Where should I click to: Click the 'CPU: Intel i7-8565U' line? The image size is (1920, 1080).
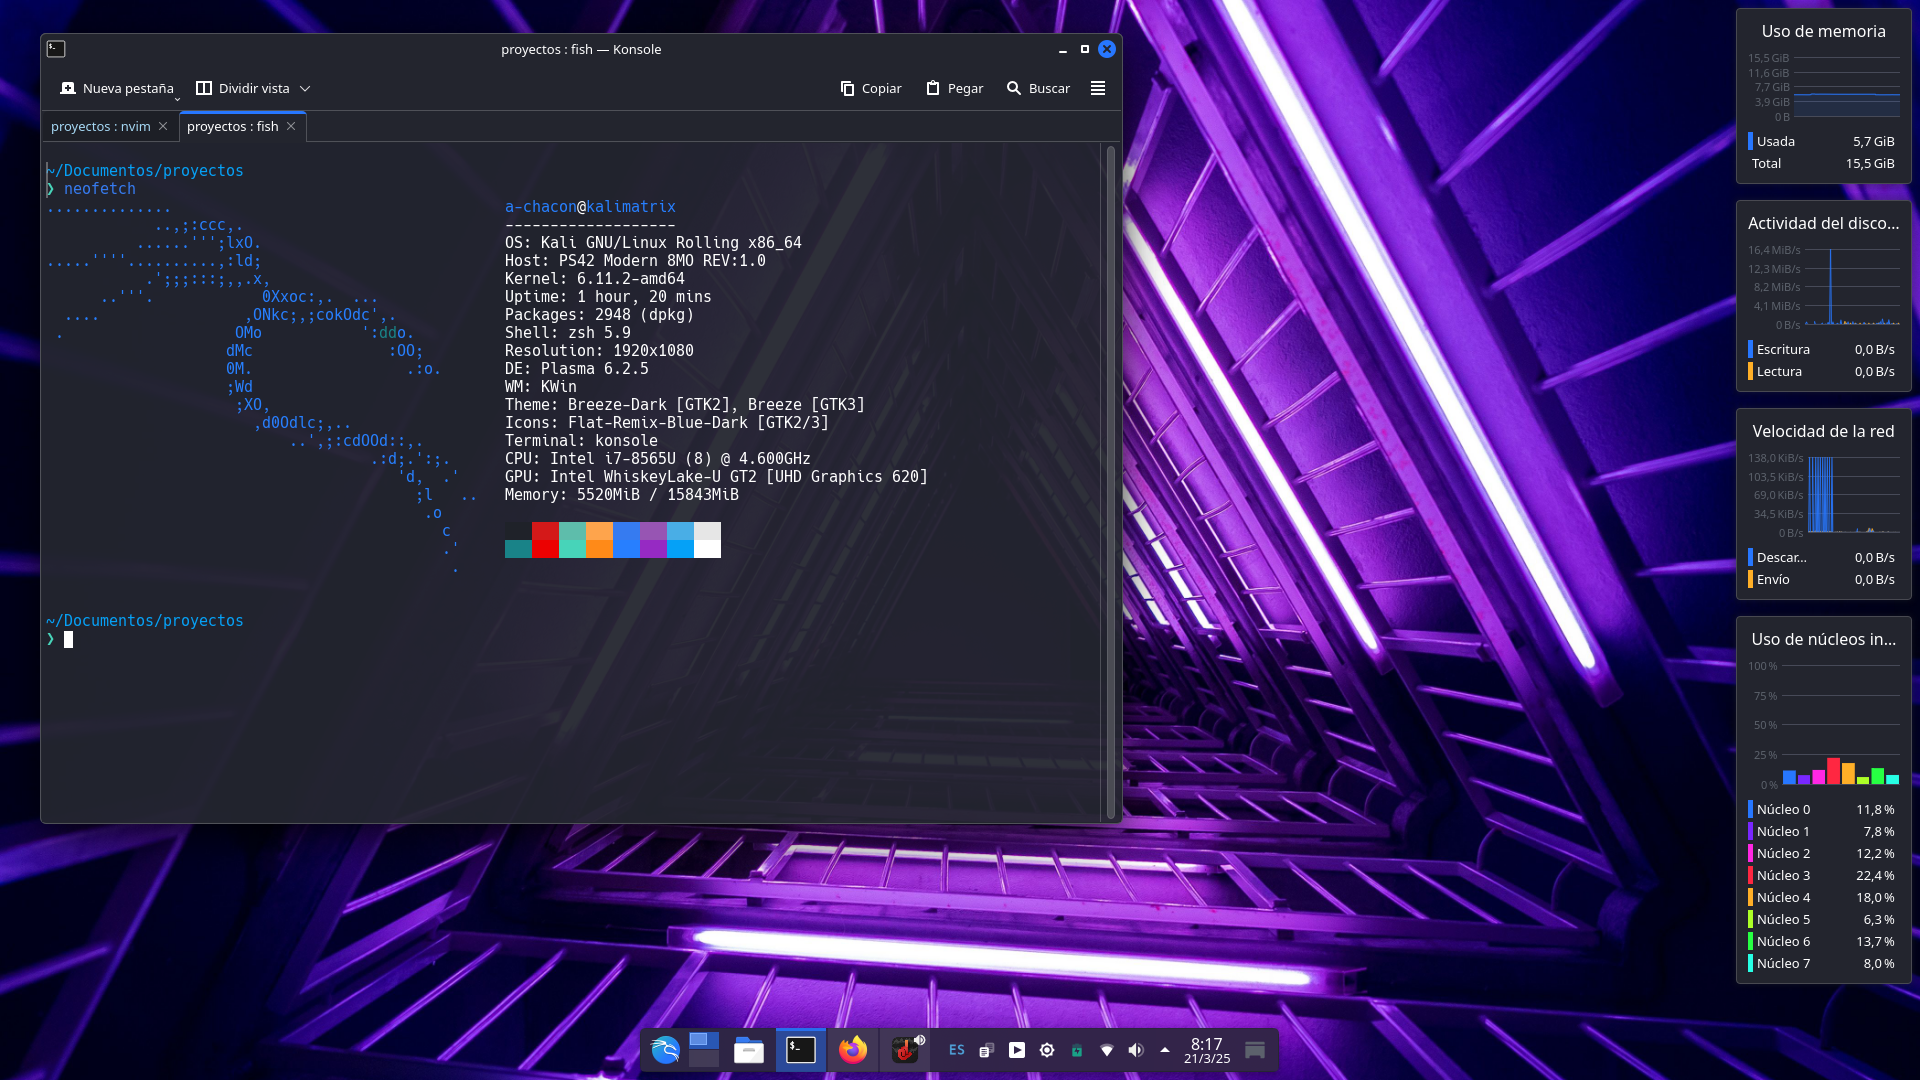[x=658, y=459]
